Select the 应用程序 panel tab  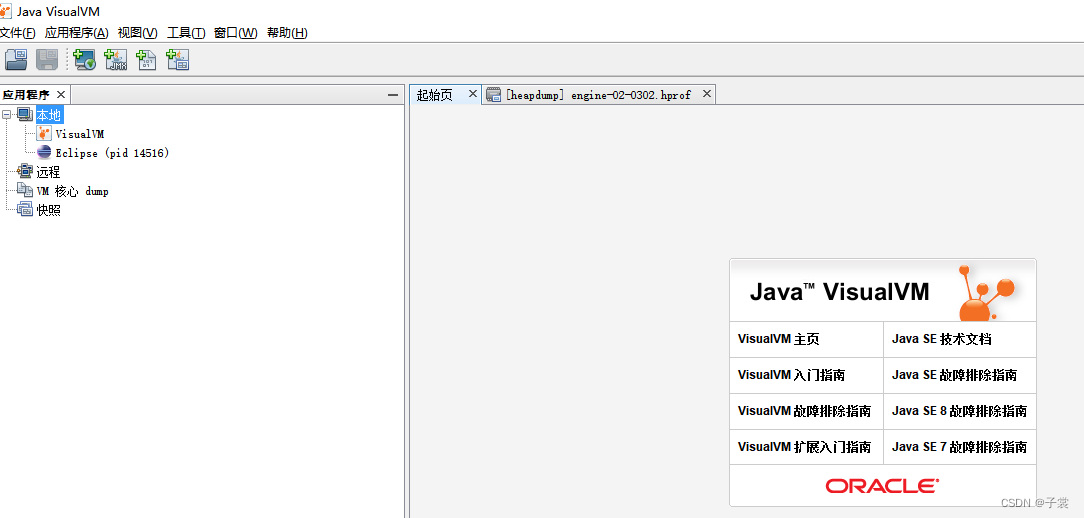(26, 95)
